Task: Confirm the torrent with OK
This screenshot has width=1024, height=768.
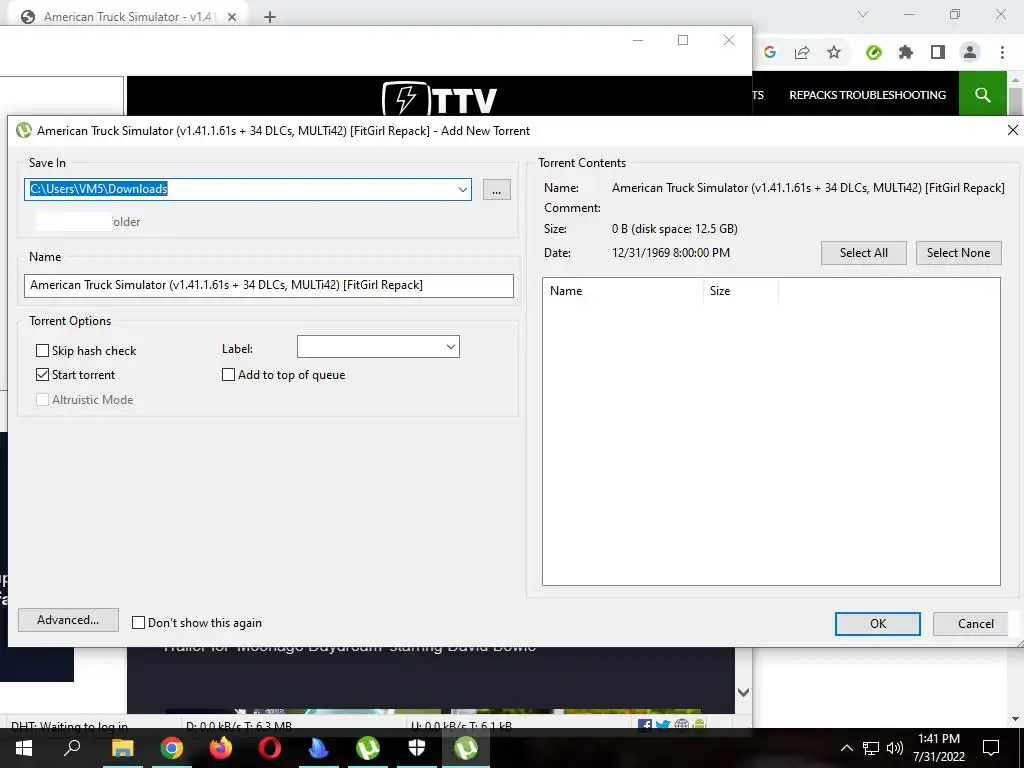Action: click(x=878, y=624)
